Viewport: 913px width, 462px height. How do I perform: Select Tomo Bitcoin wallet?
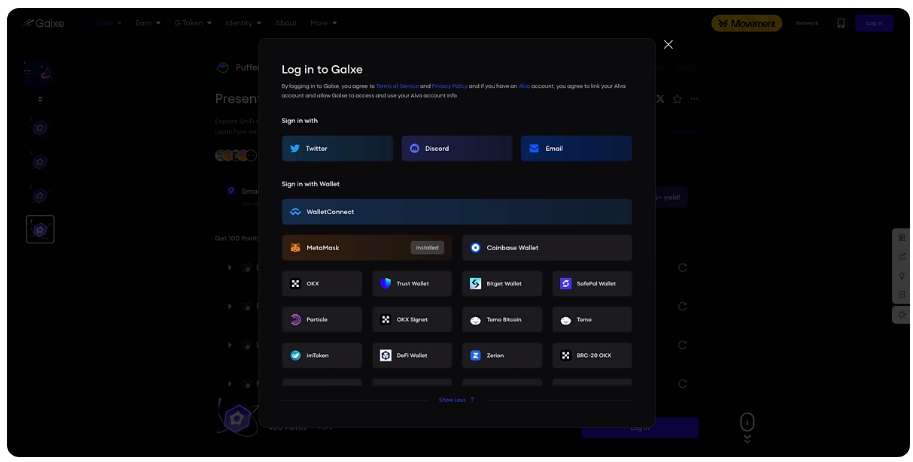(x=502, y=320)
